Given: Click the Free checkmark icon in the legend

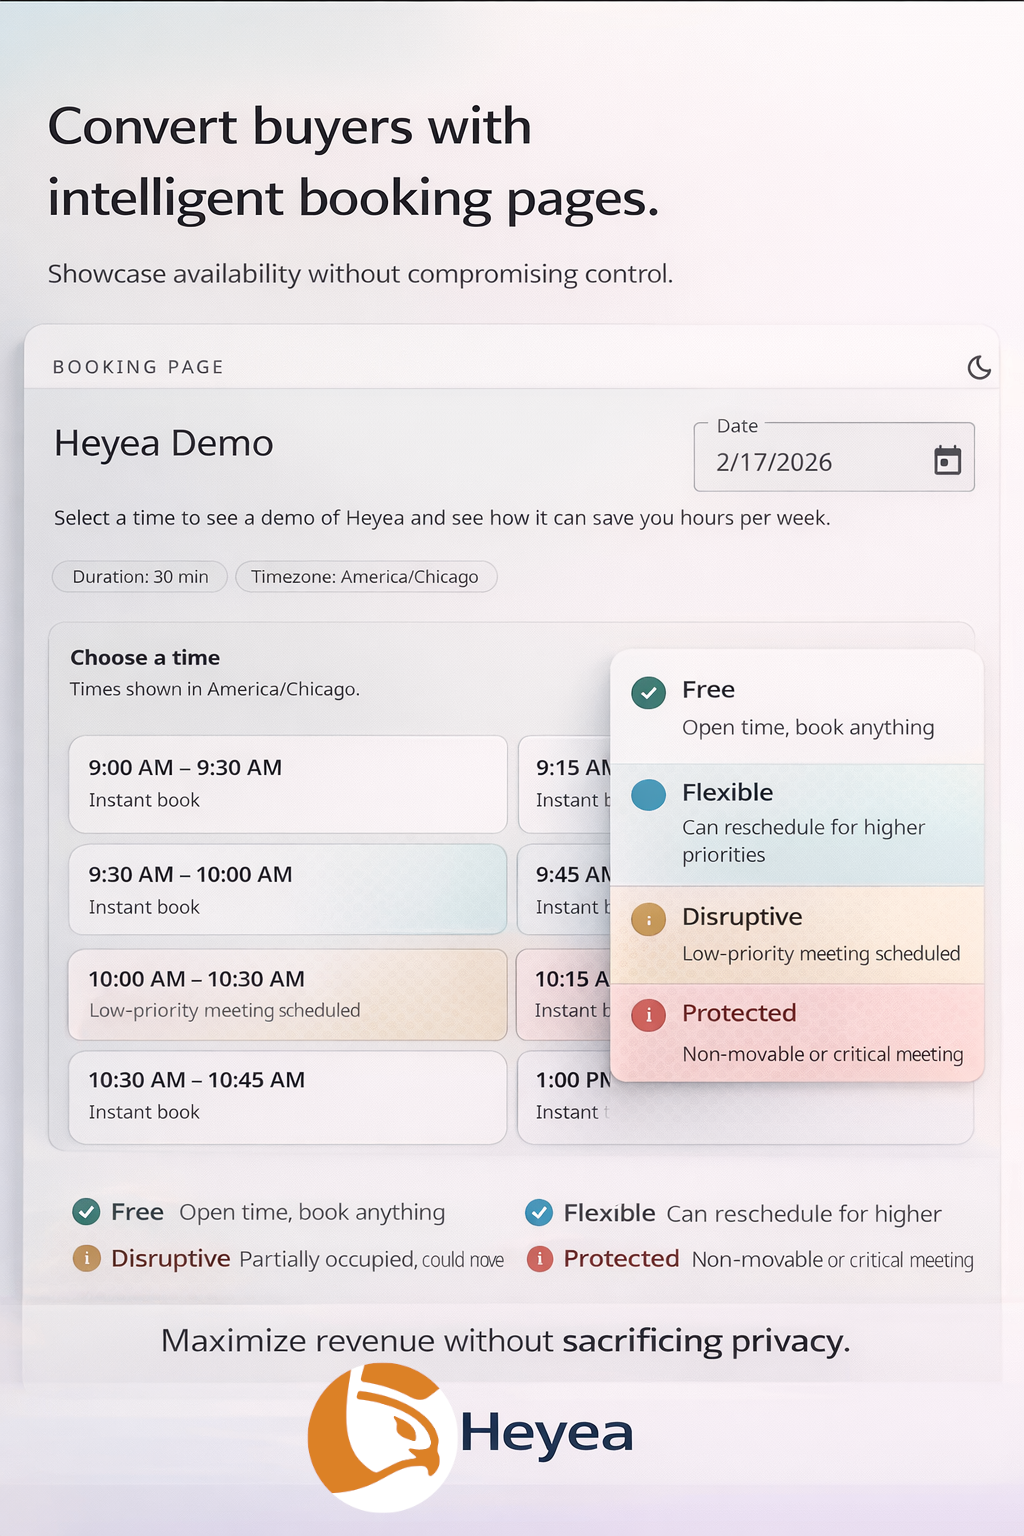Looking at the screenshot, I should pyautogui.click(x=86, y=1212).
